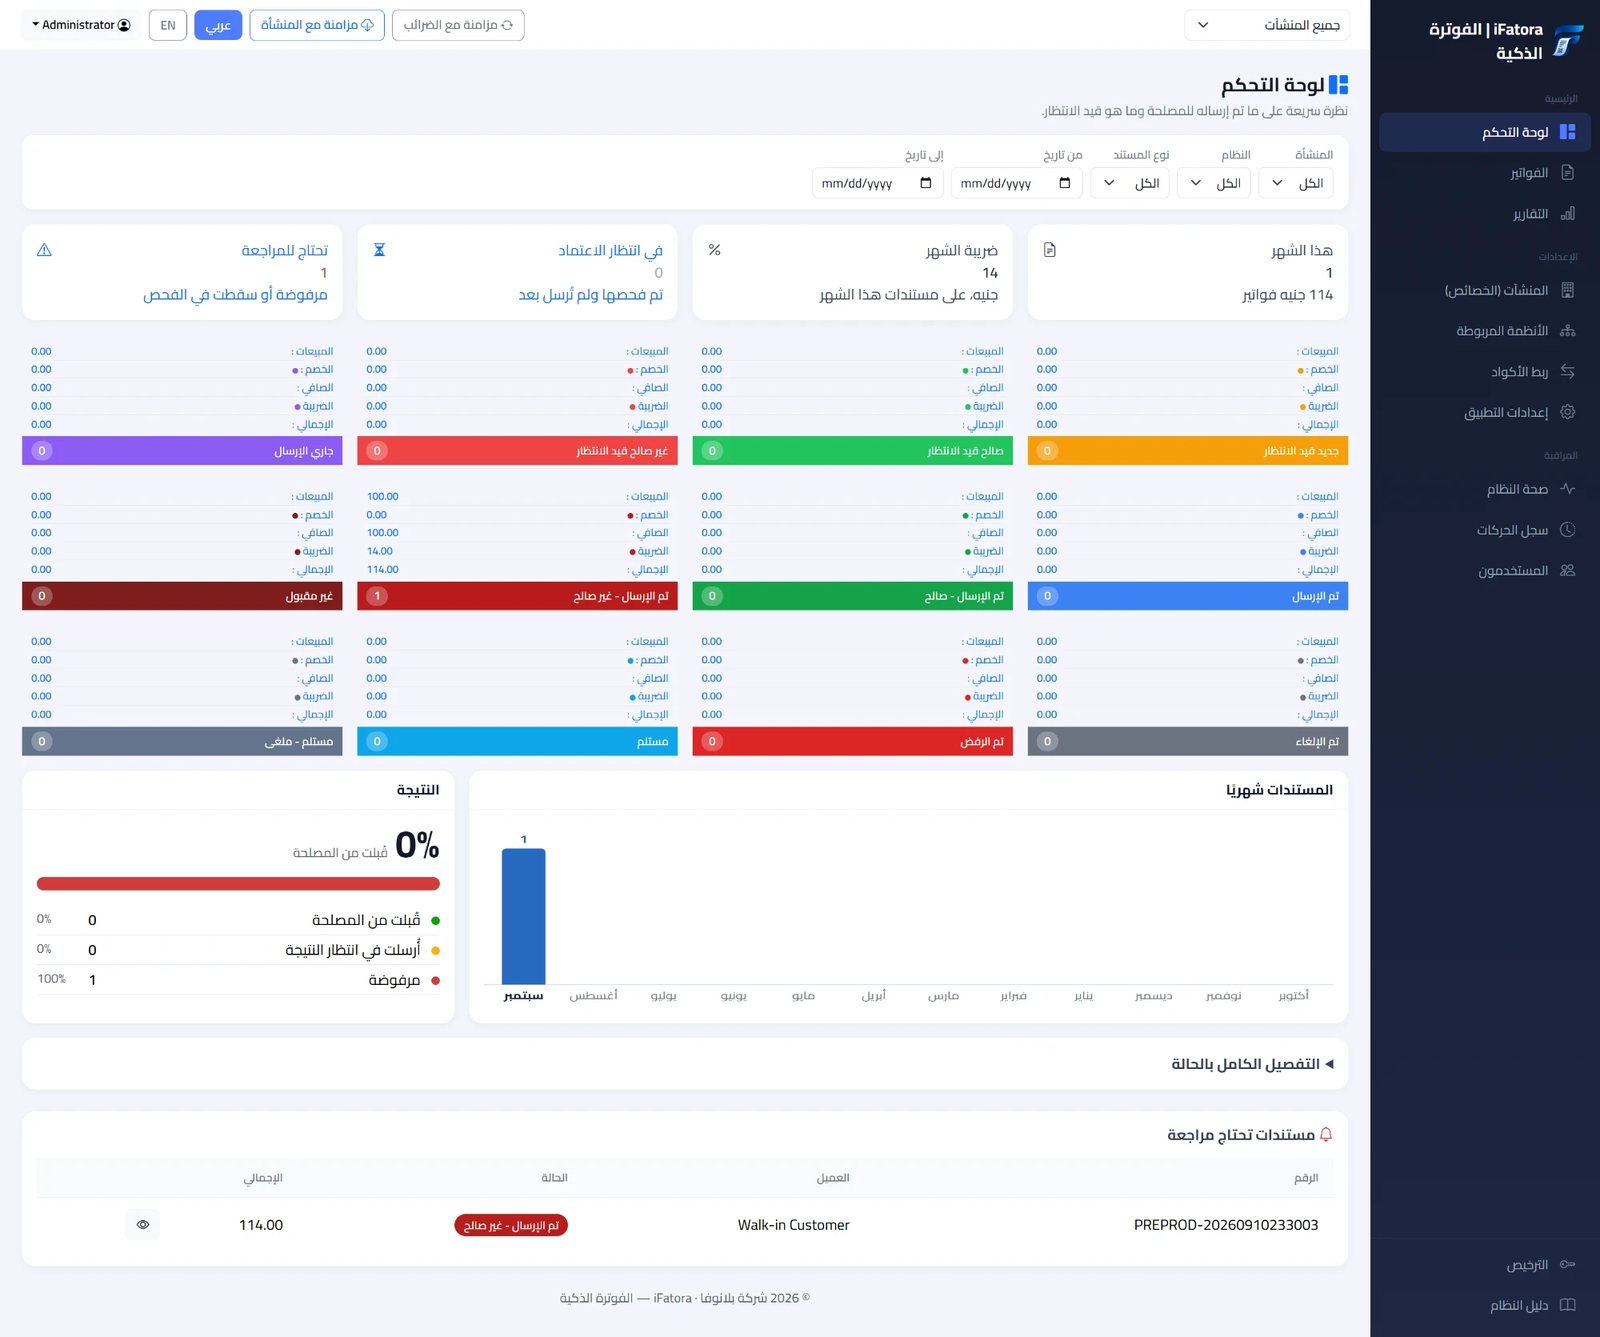Open the المنشأة filter dropdown
The height and width of the screenshot is (1337, 1600).
click(1298, 183)
